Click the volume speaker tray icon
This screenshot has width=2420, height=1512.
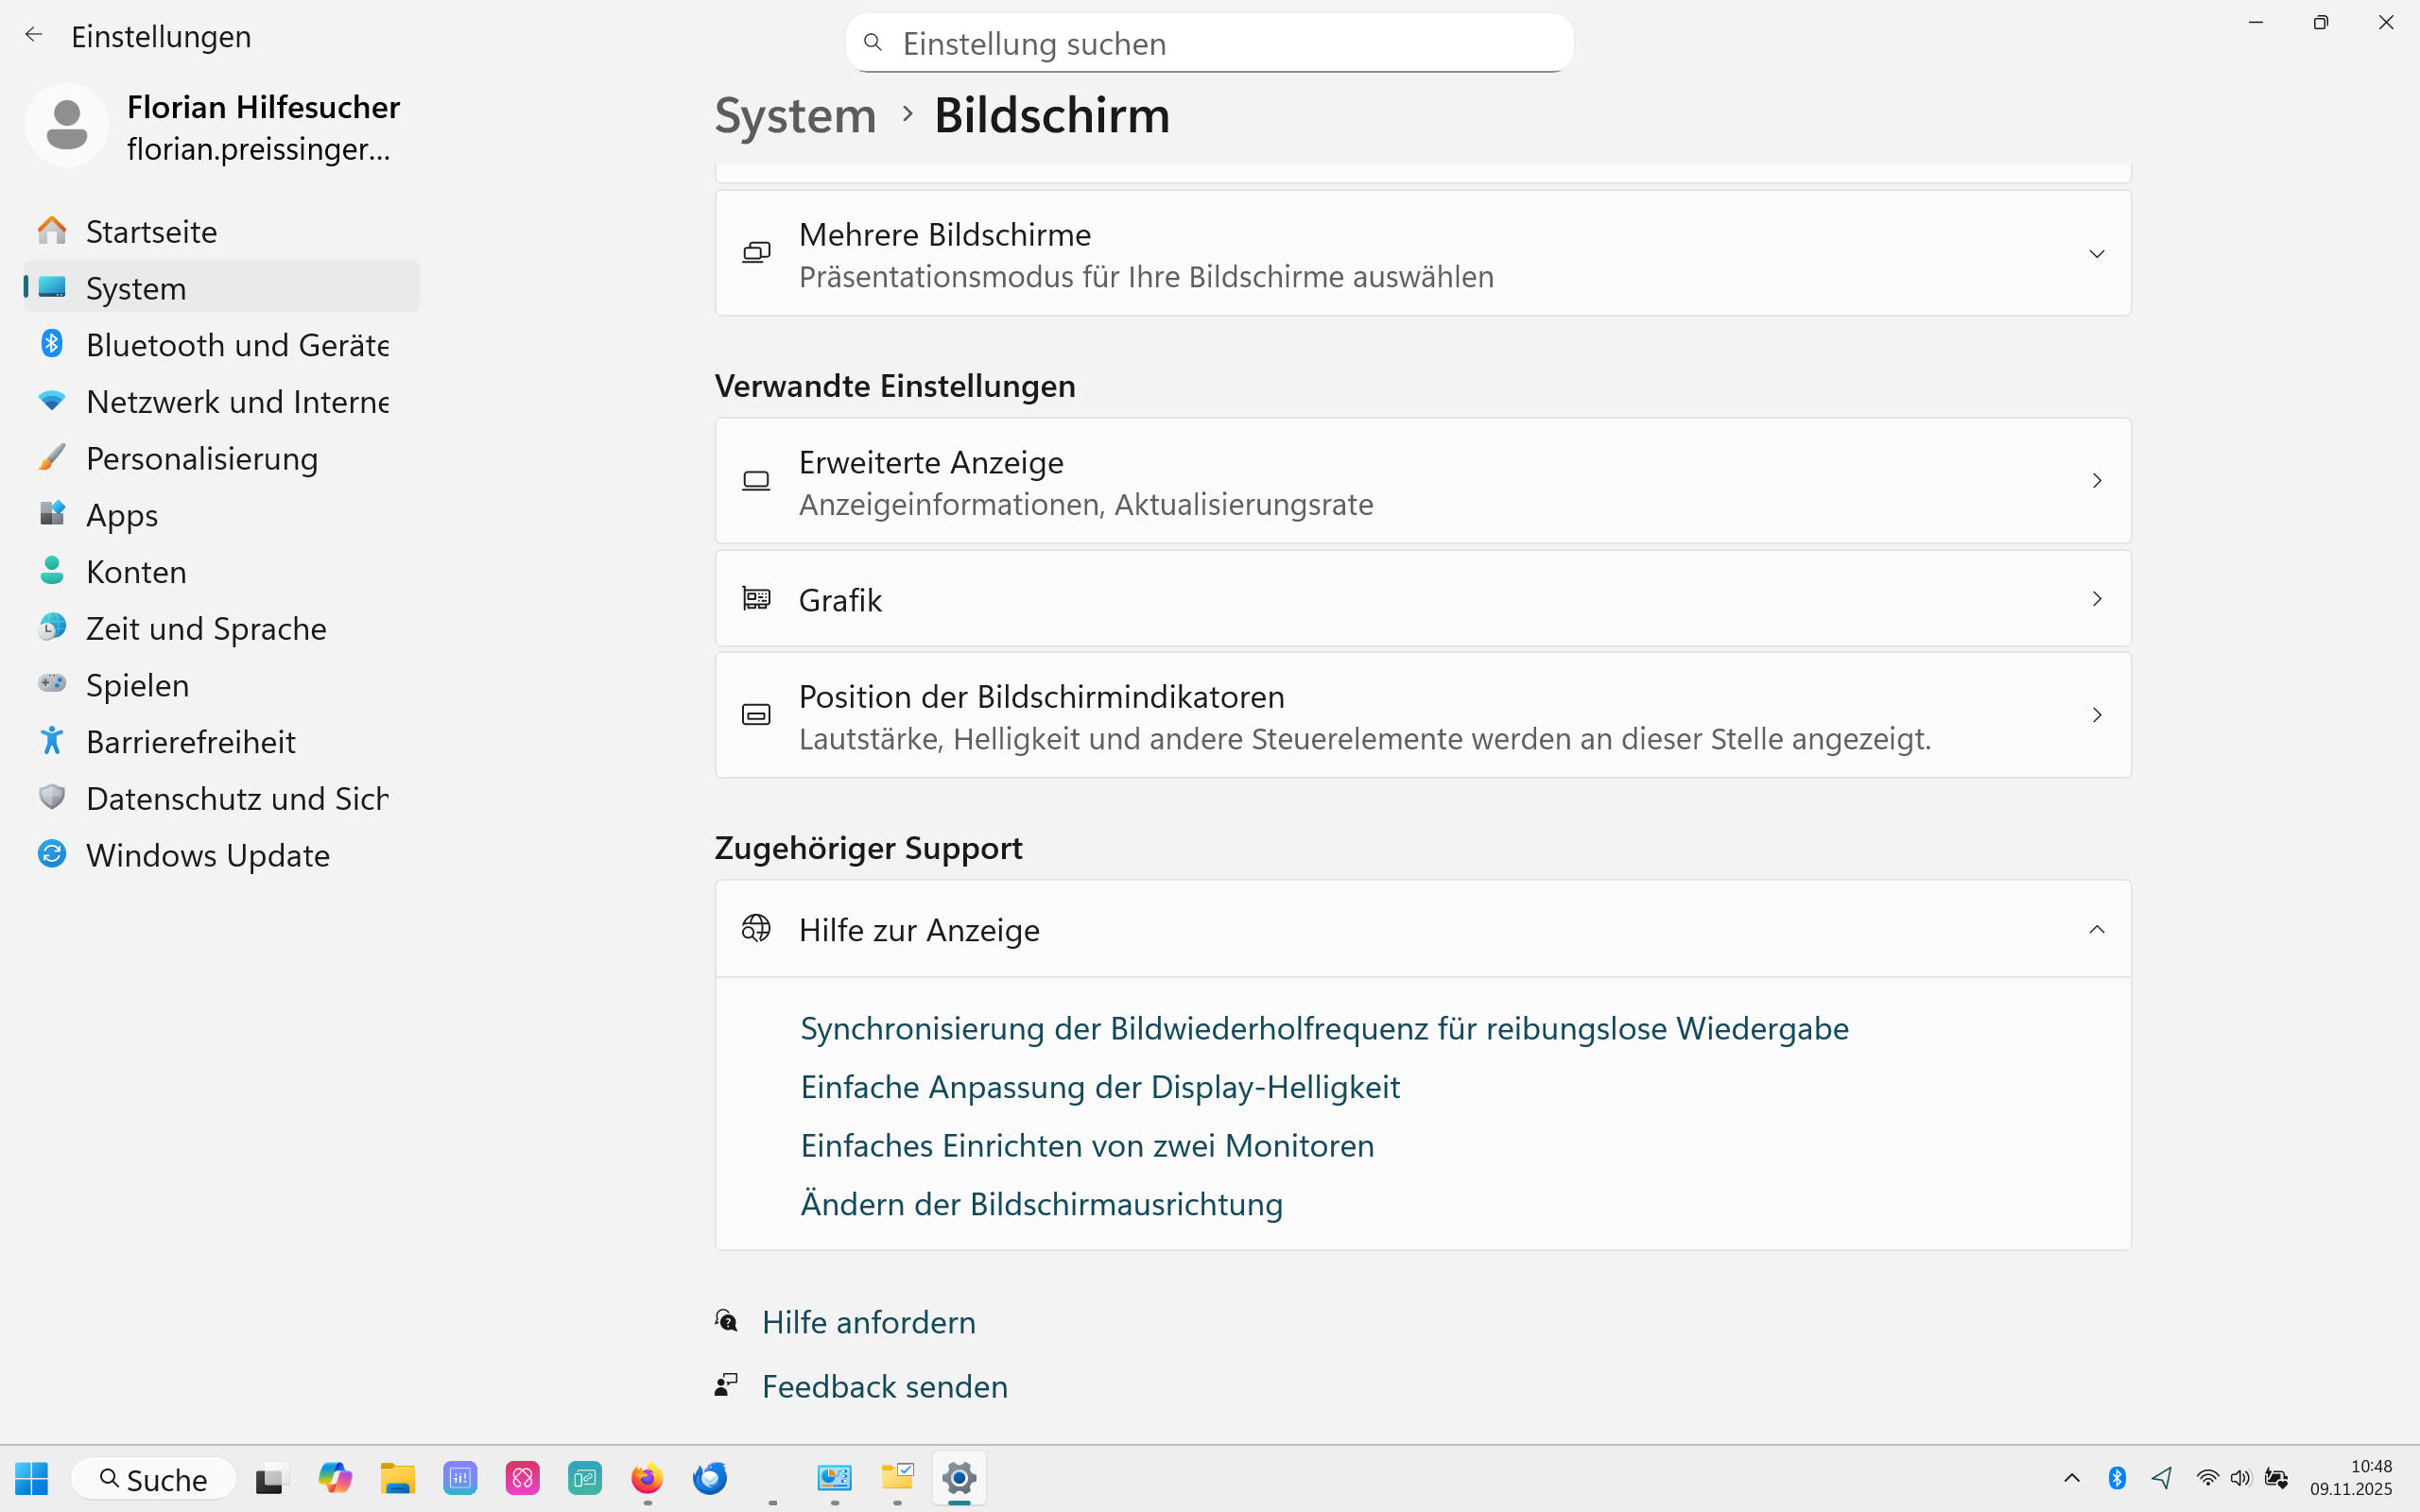click(x=2240, y=1477)
